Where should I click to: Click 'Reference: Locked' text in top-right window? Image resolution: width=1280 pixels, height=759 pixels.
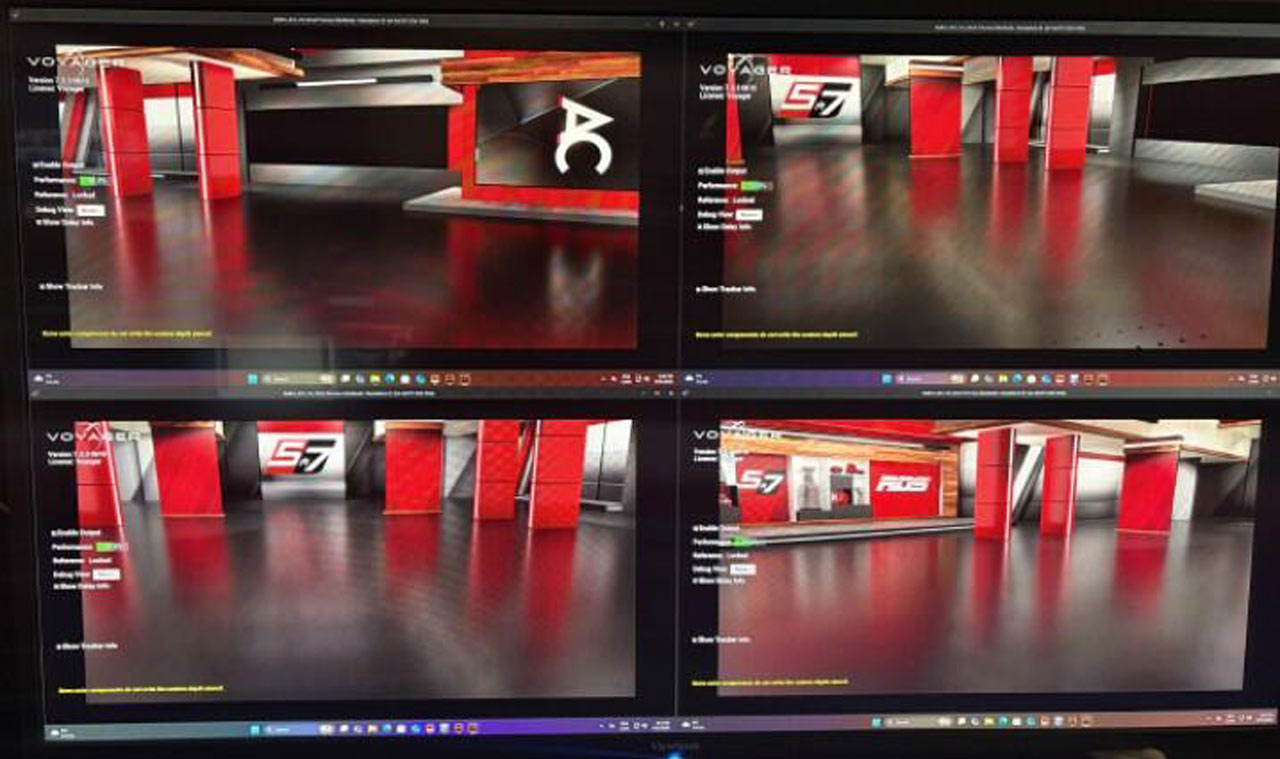[x=726, y=200]
